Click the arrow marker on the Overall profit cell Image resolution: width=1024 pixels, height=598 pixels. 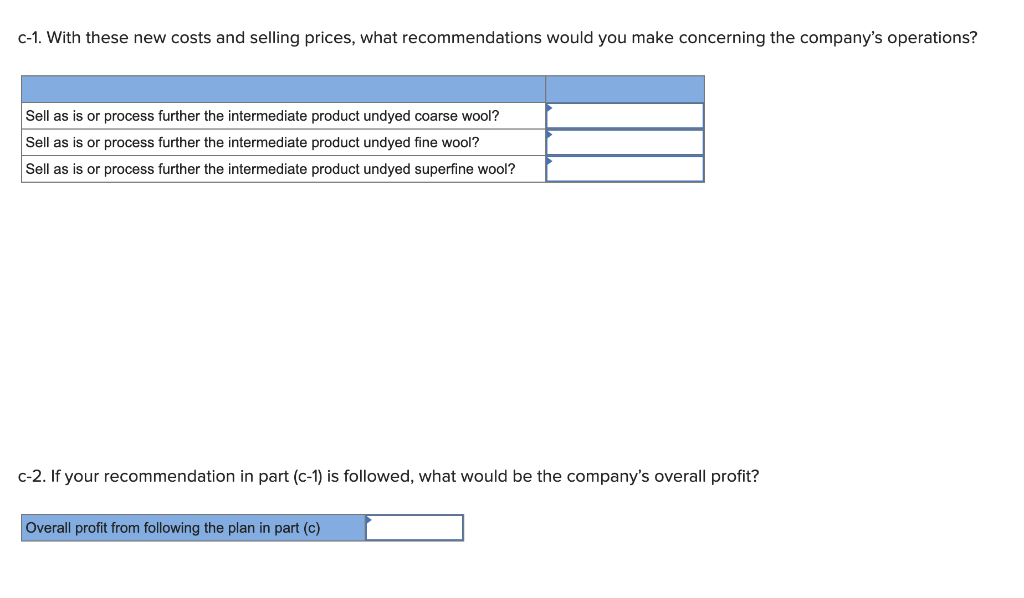click(369, 521)
